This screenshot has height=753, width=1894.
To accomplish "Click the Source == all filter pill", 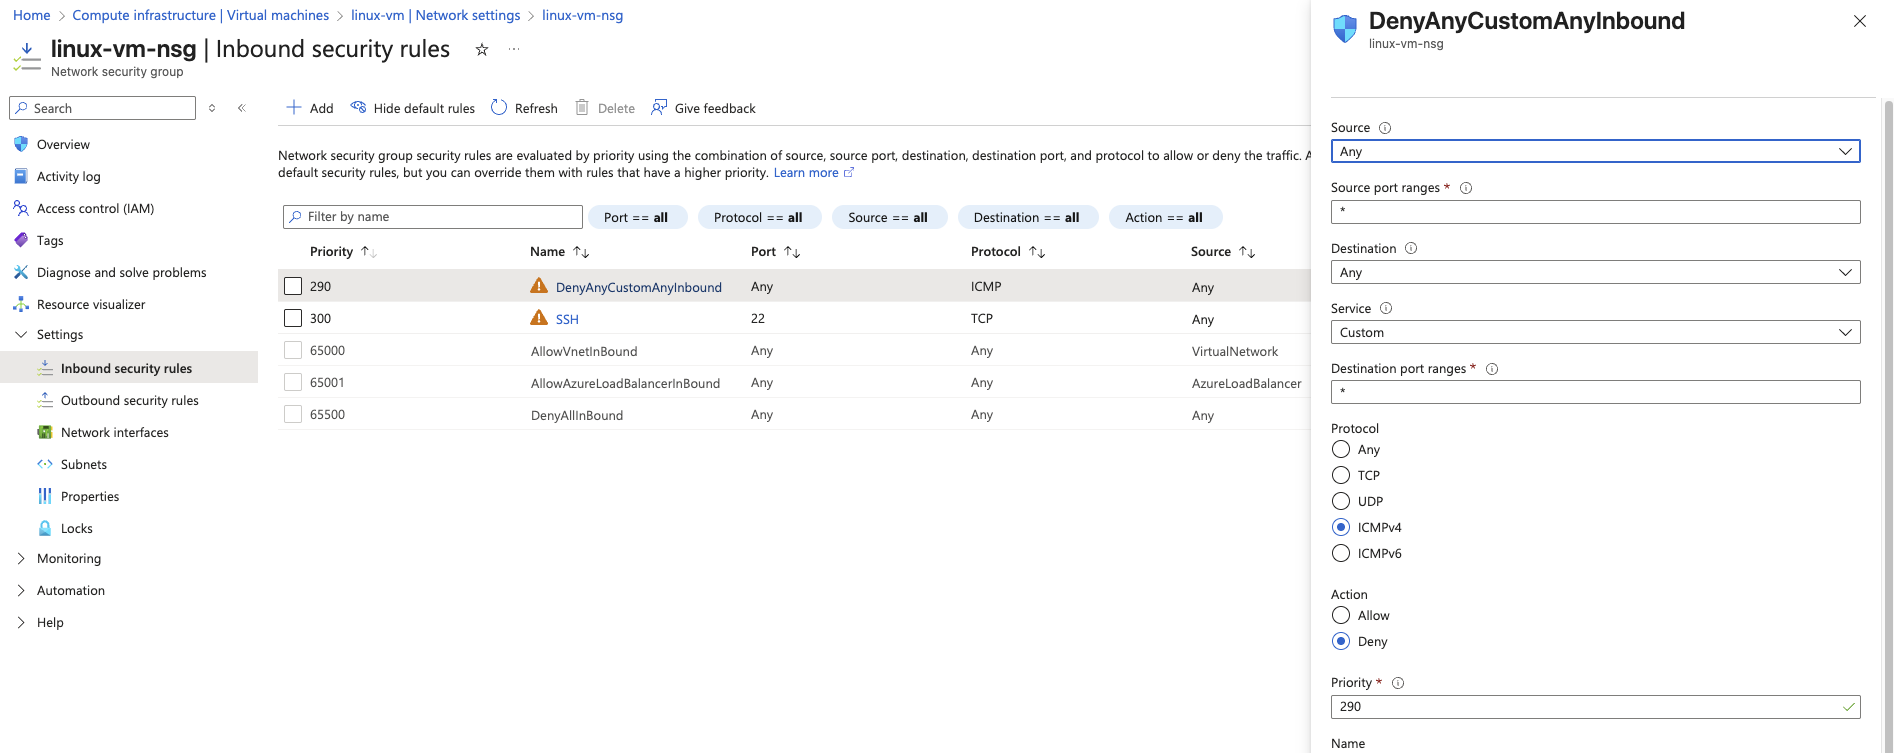I will click(889, 217).
